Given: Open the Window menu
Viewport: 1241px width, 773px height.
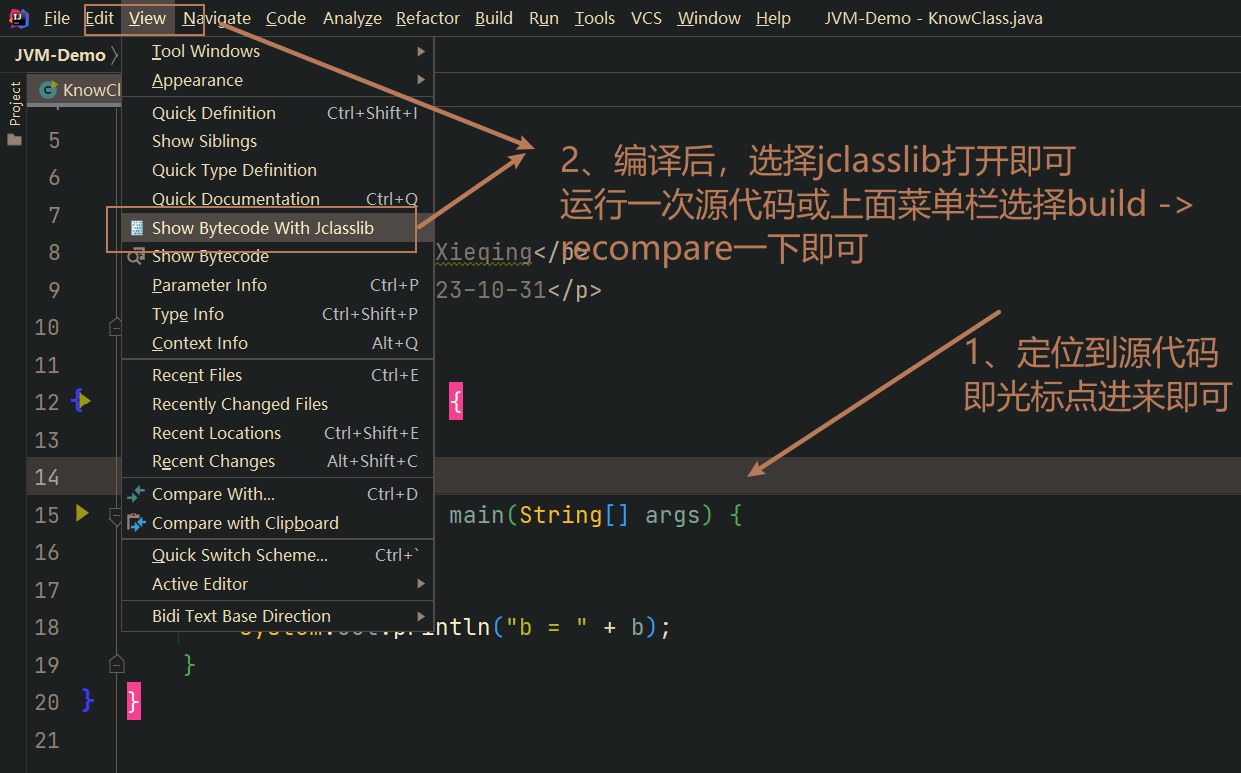Looking at the screenshot, I should point(709,18).
